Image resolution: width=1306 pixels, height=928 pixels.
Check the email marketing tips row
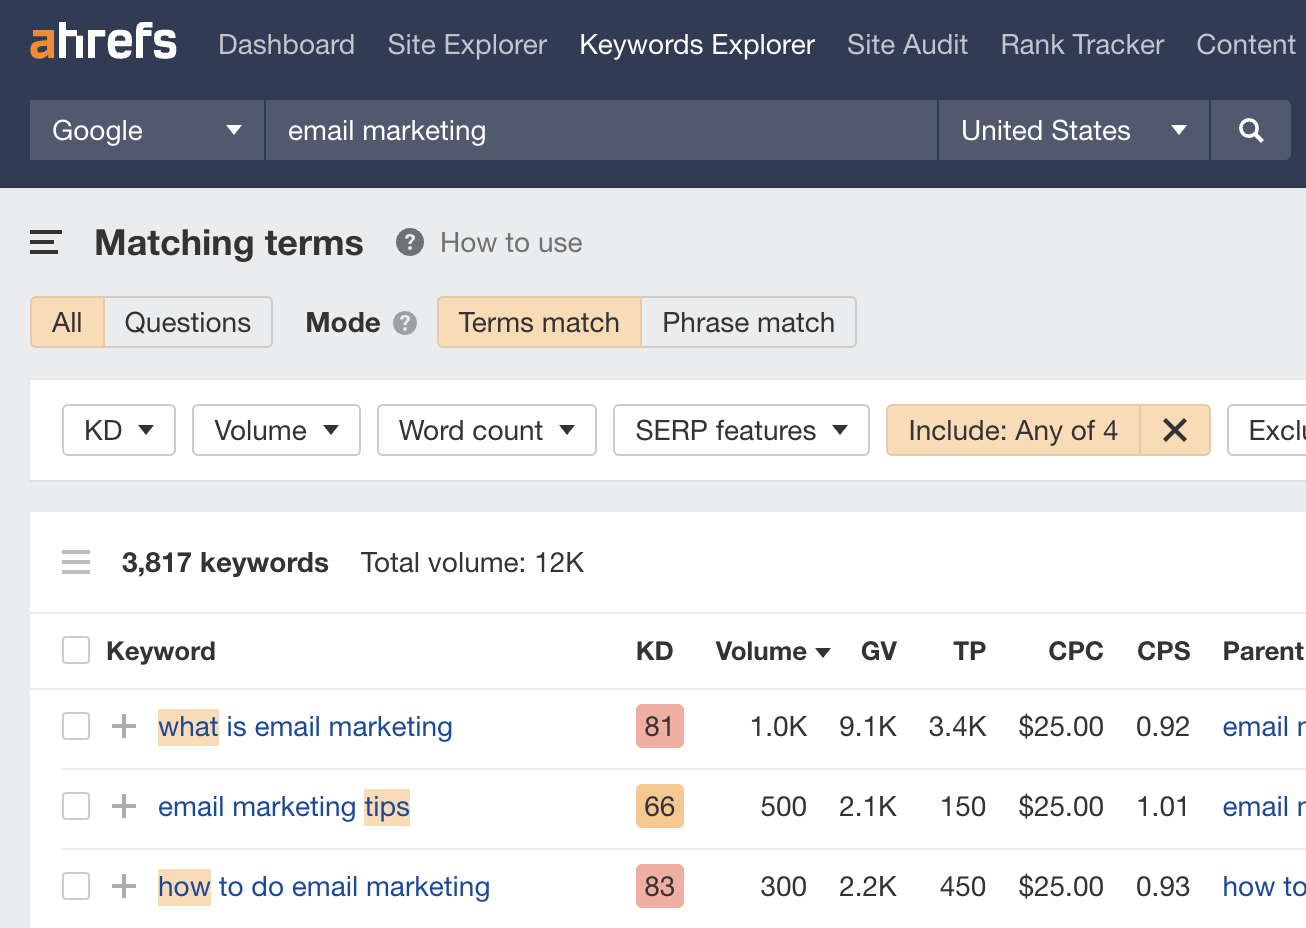click(75, 806)
